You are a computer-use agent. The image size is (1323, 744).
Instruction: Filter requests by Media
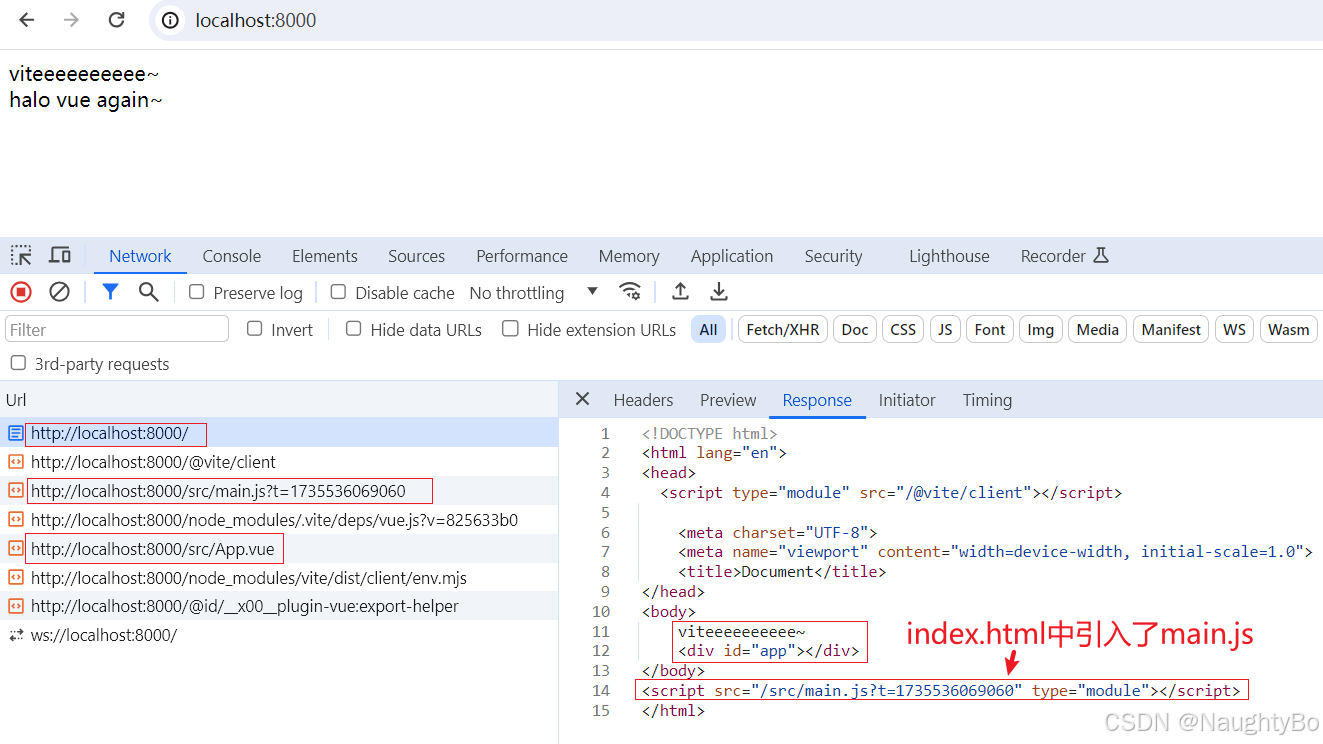coord(1097,329)
